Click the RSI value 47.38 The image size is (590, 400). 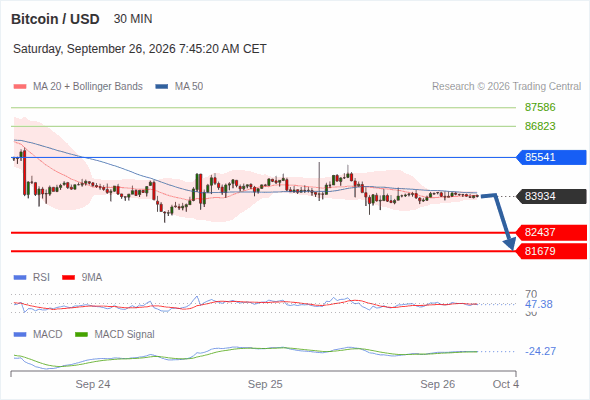click(x=539, y=304)
